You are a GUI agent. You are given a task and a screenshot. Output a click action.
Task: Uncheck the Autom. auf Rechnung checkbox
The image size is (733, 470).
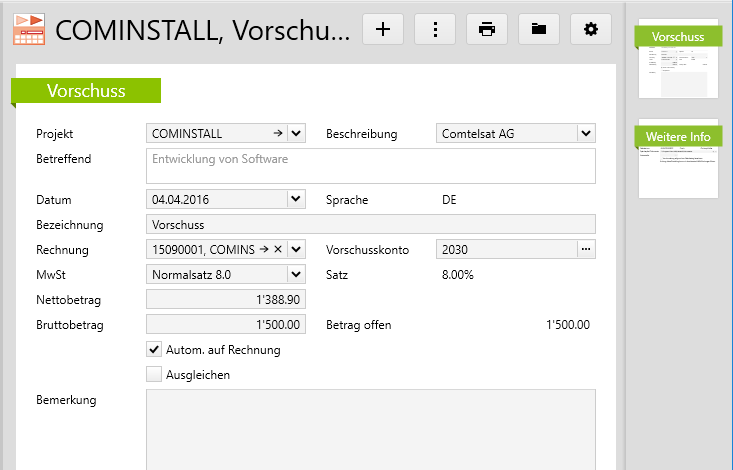point(154,350)
